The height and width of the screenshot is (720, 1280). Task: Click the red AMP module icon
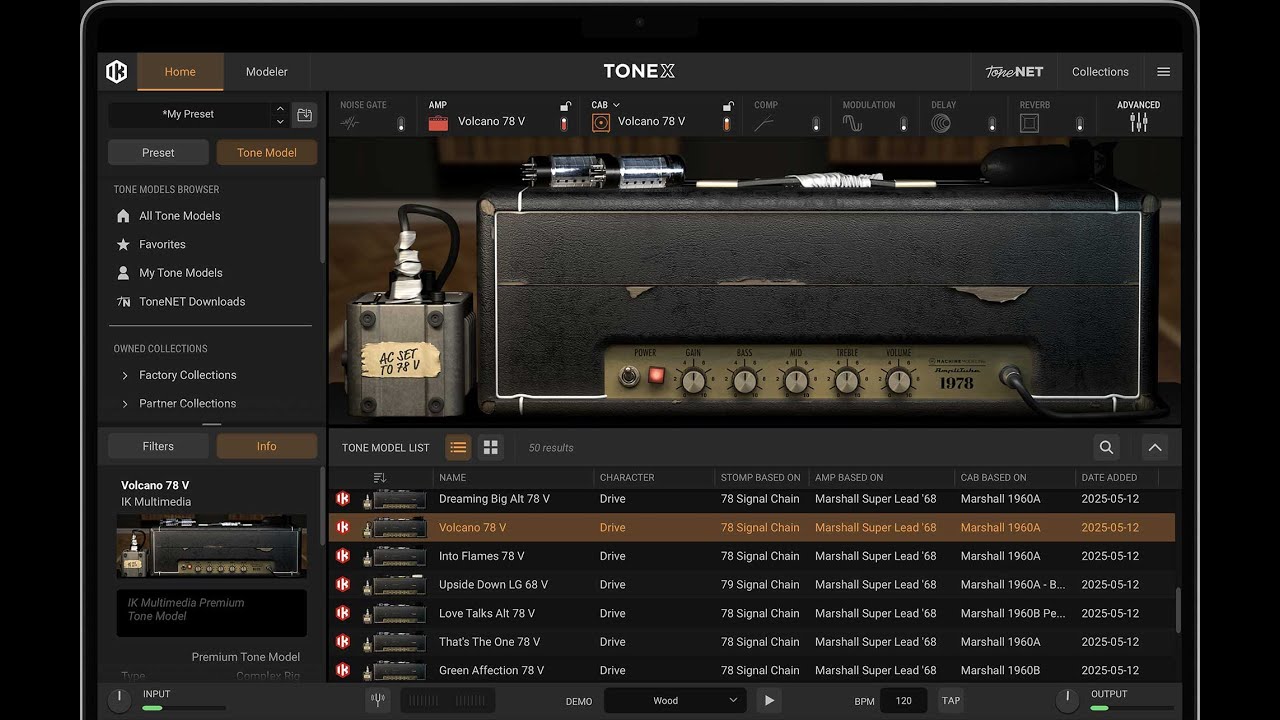click(438, 123)
